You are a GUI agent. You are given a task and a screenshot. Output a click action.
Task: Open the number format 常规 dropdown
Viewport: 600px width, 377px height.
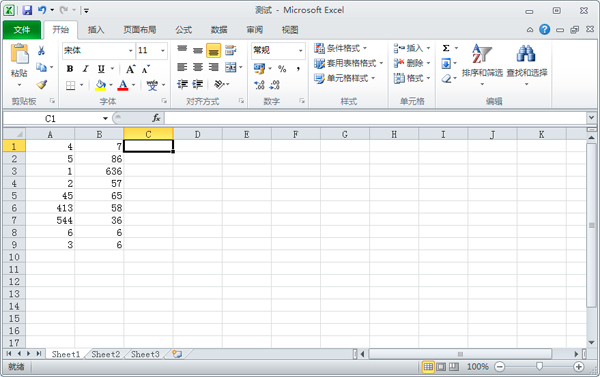tap(300, 51)
